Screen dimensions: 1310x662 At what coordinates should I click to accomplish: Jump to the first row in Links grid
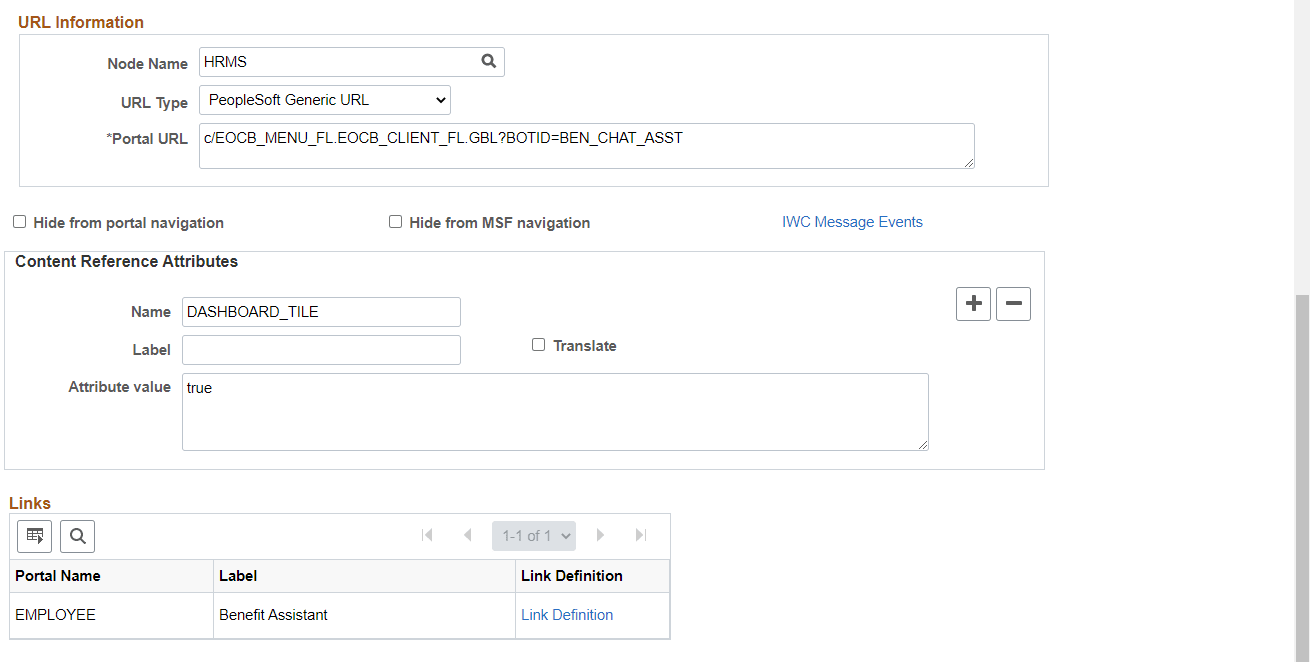click(427, 535)
